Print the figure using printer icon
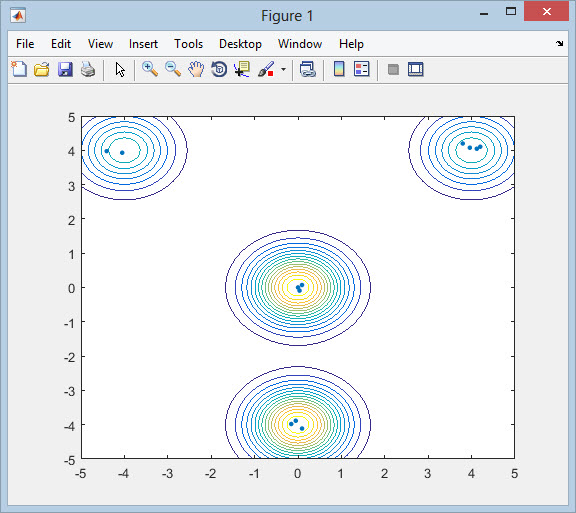Screen dimensions: 576x513 pos(88,69)
